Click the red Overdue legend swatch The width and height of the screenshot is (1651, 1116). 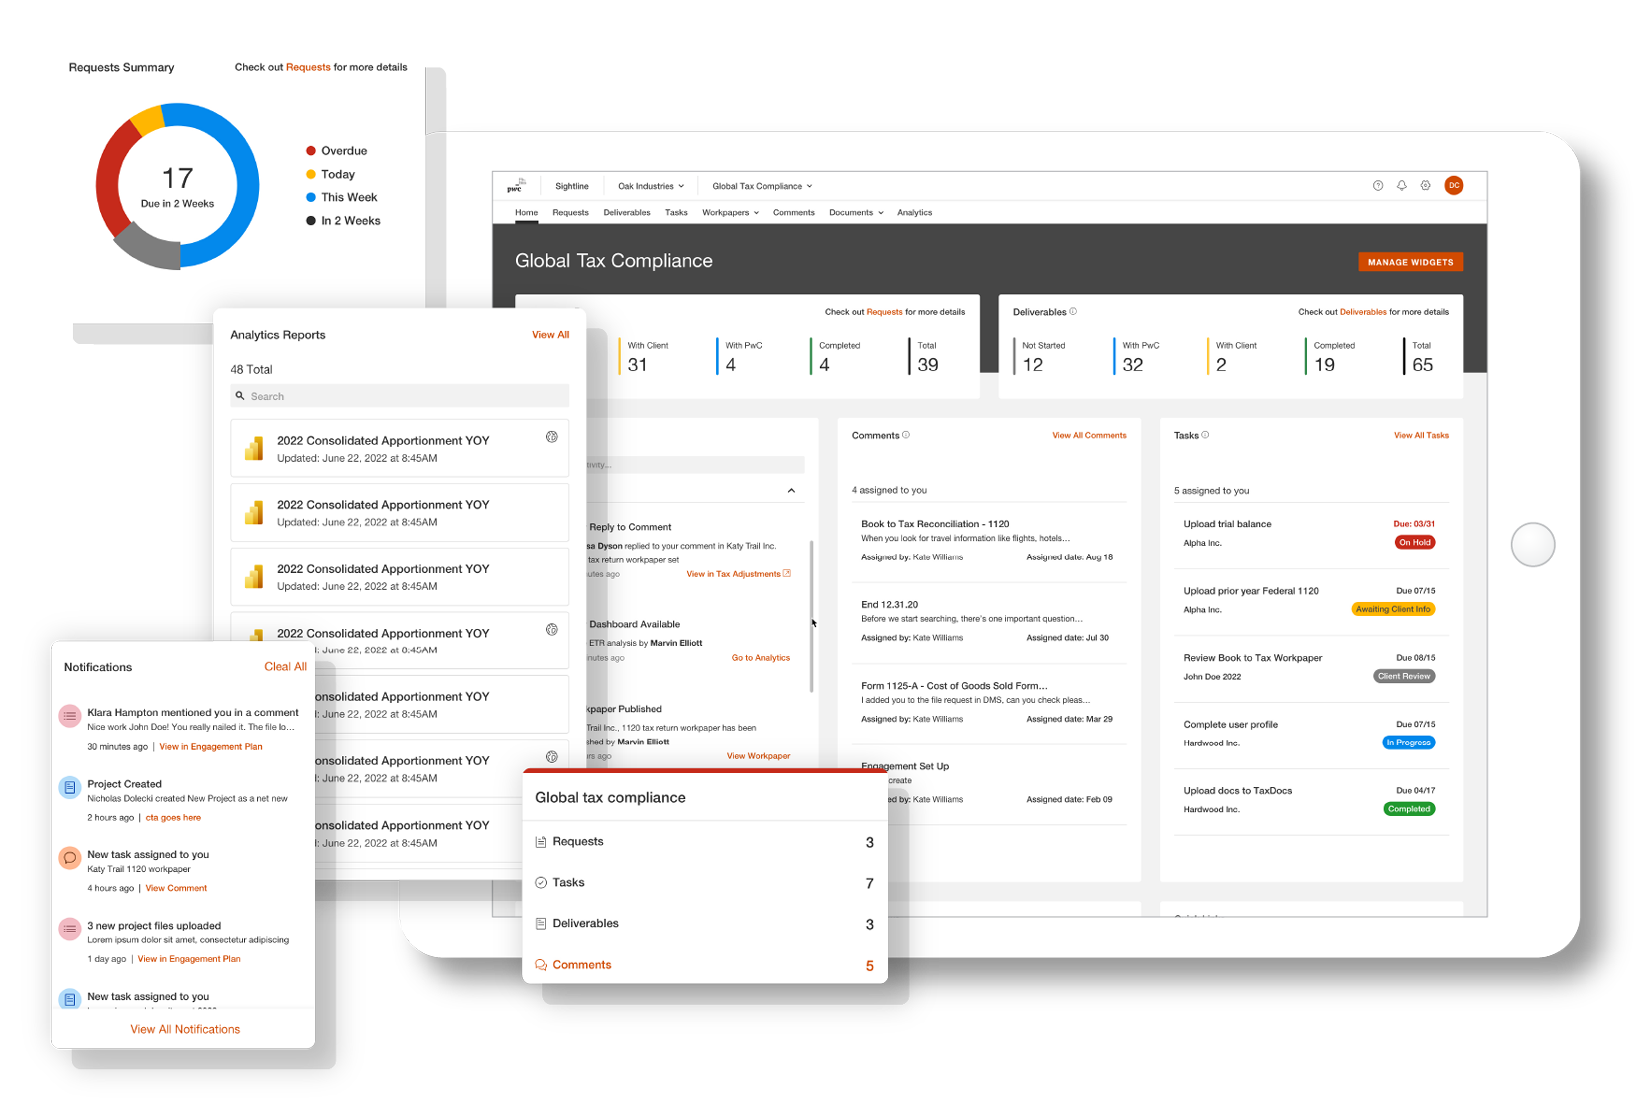tap(311, 151)
